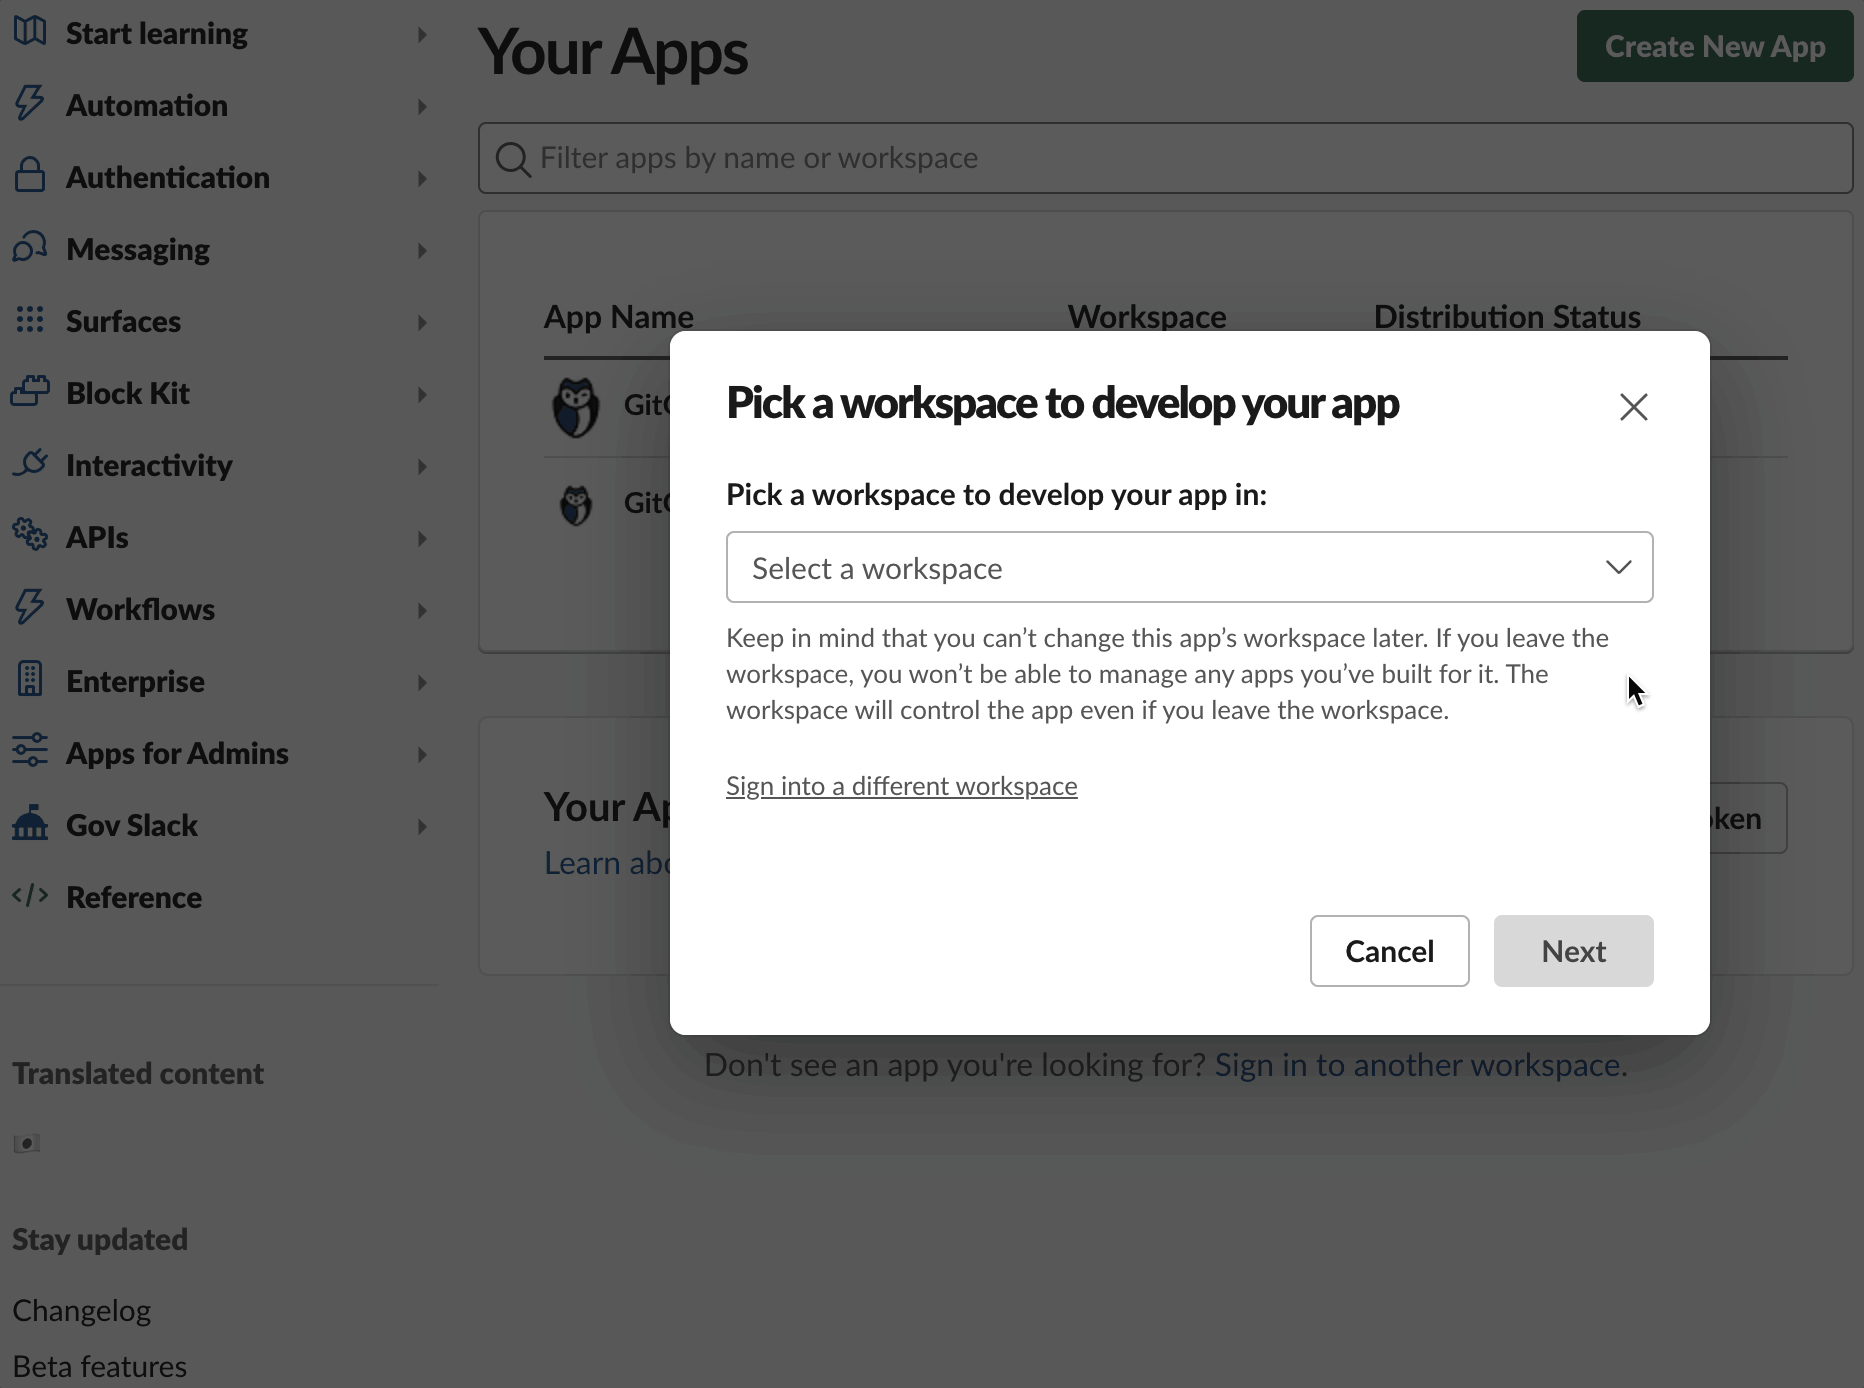Open the Beta features link
The height and width of the screenshot is (1388, 1864).
point(100,1367)
